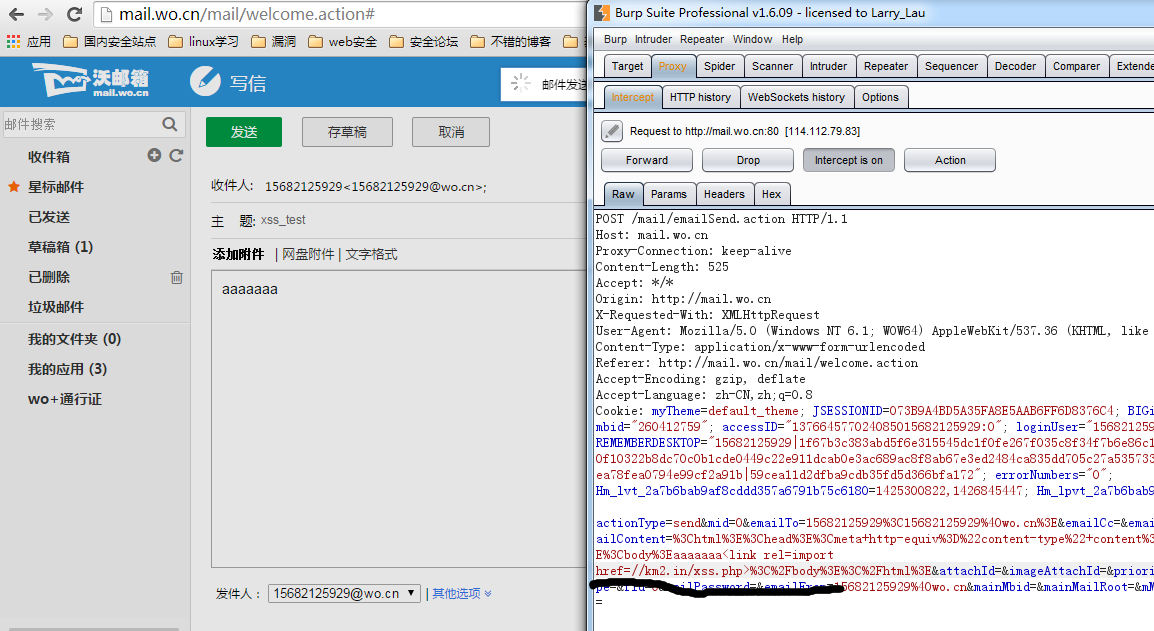This screenshot has width=1154, height=631.
Task: Show the Raw request view
Action: click(x=623, y=194)
